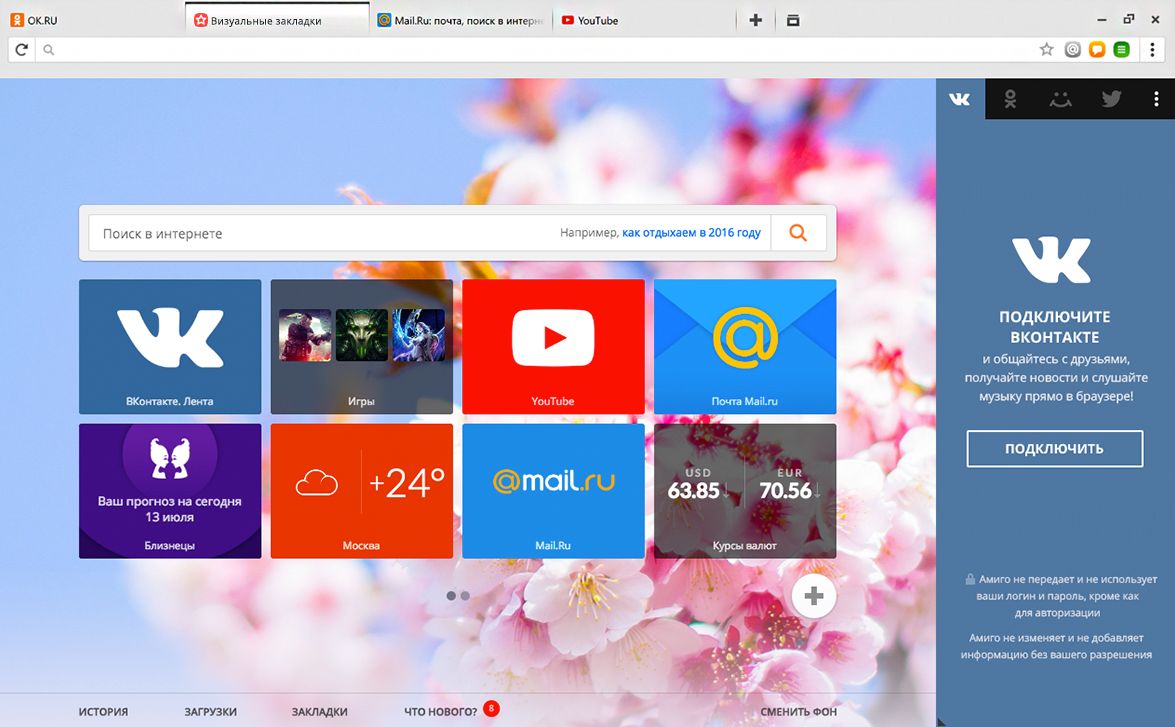This screenshot has height=727, width=1175.
Task: Reload the current page
Action: 21,49
